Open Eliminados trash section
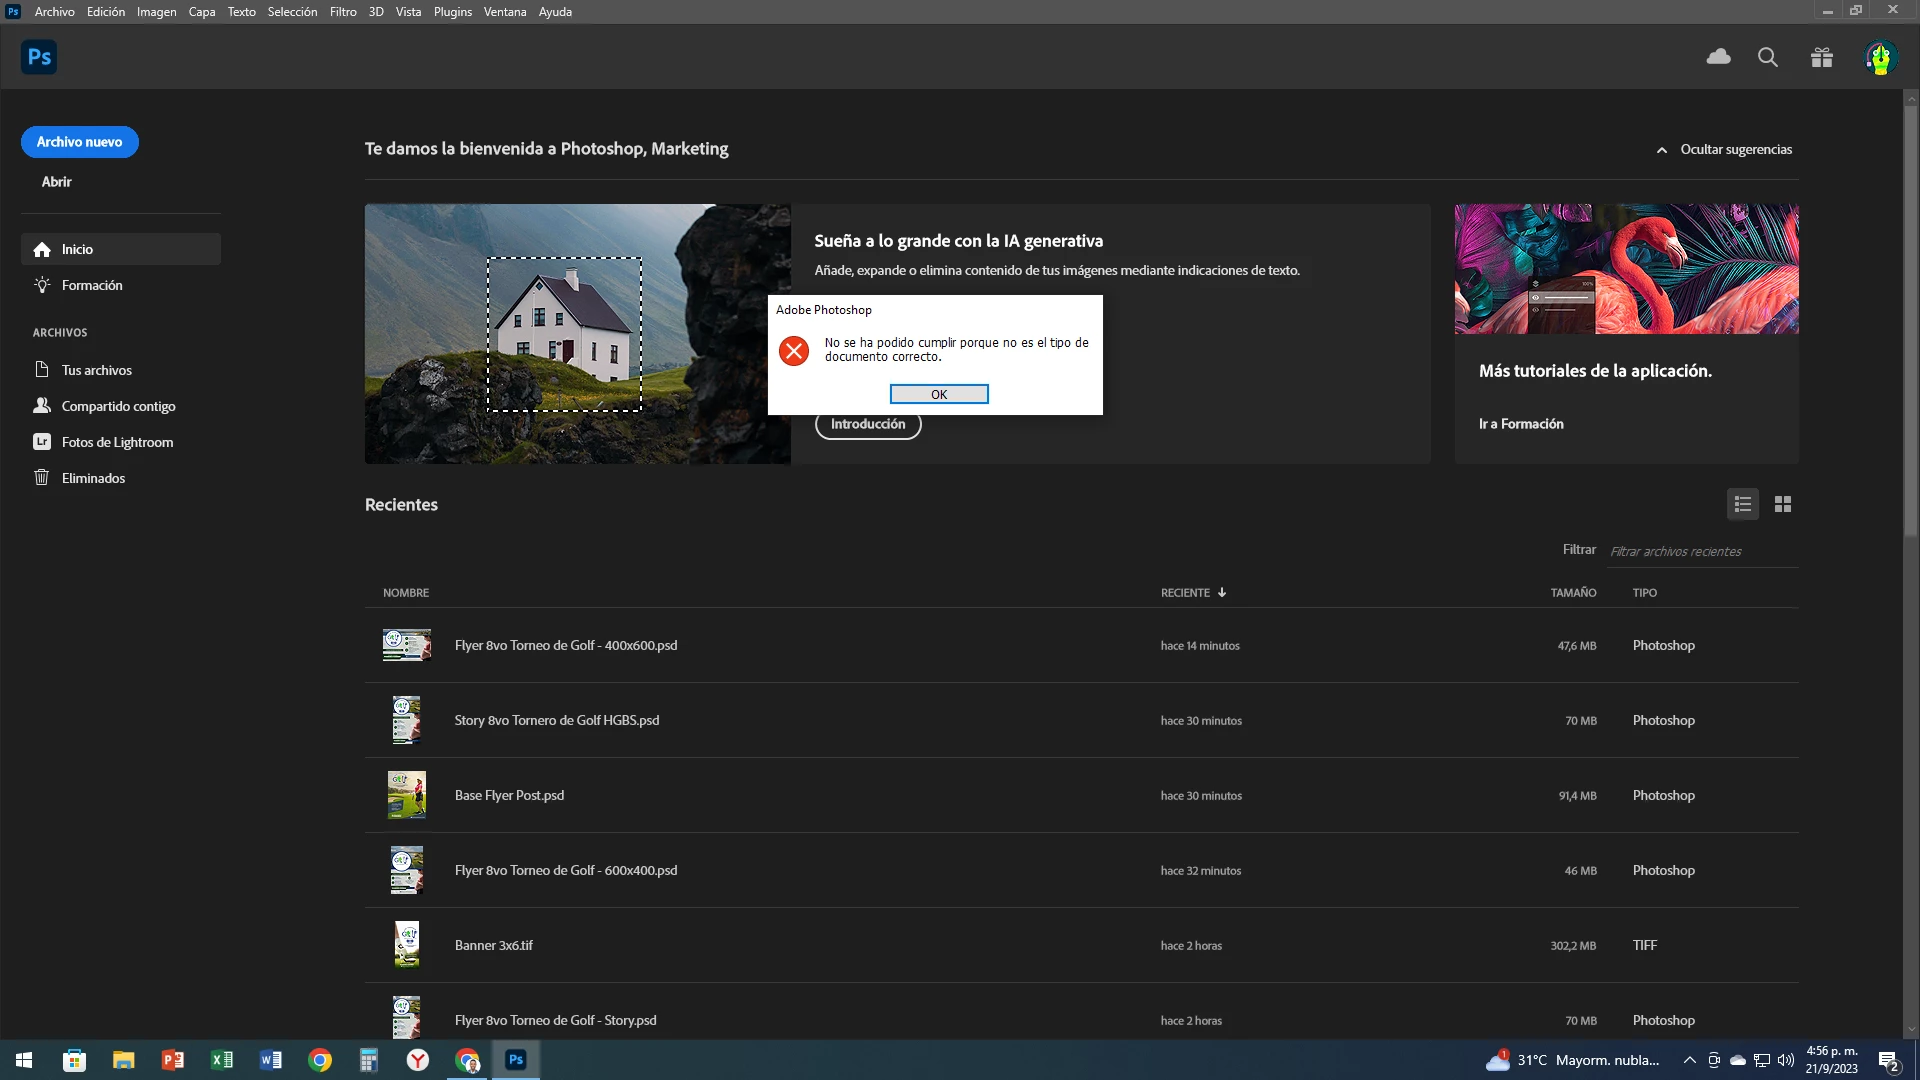Screen dimensions: 1920x1080 (x=93, y=478)
